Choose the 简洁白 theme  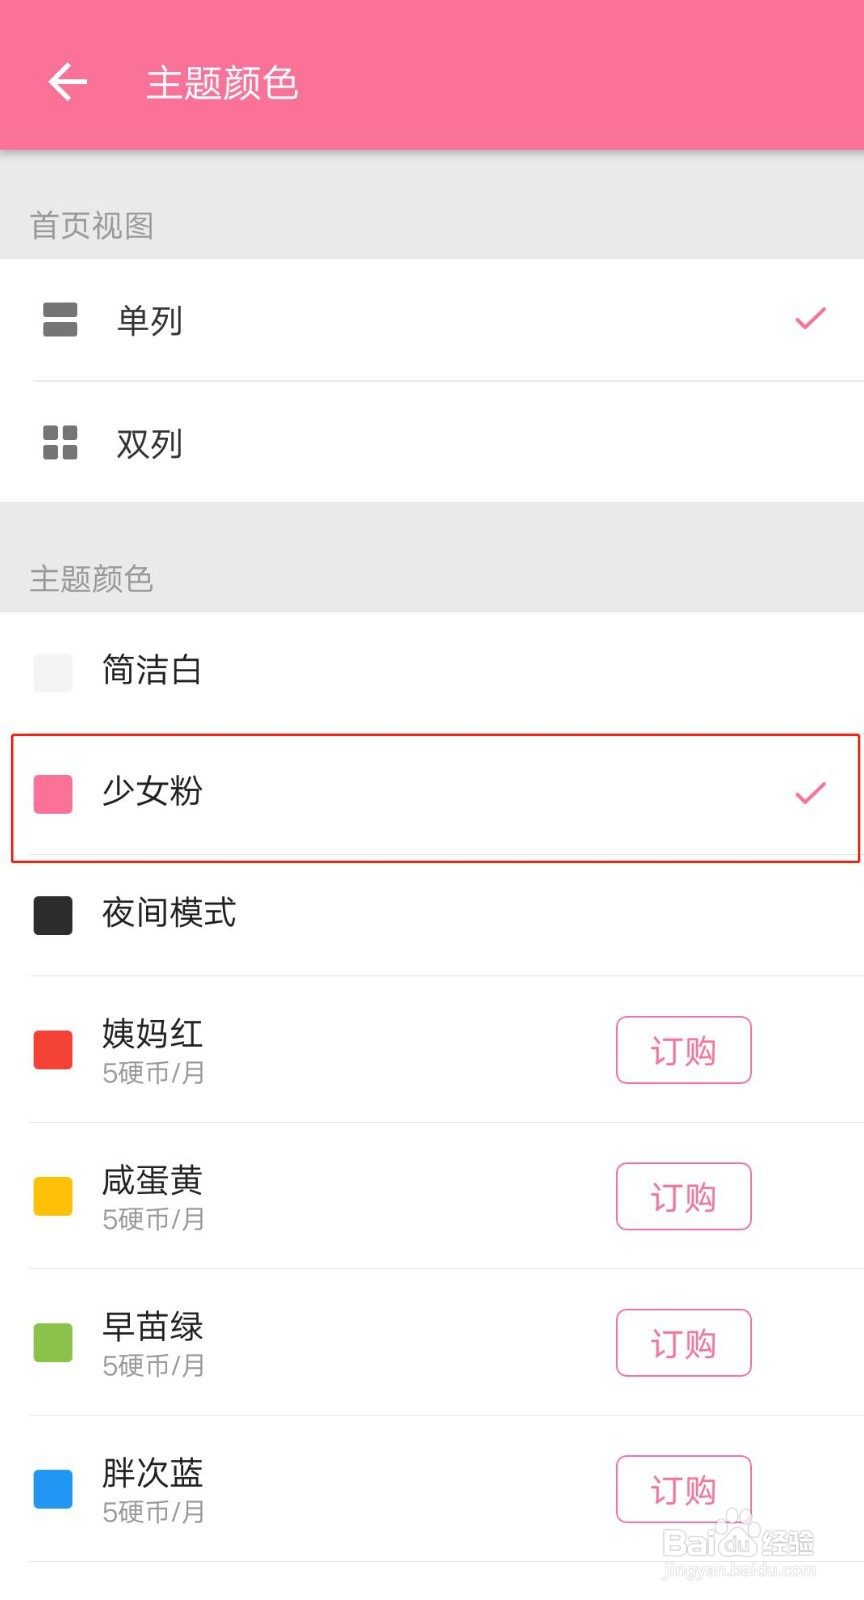point(152,670)
